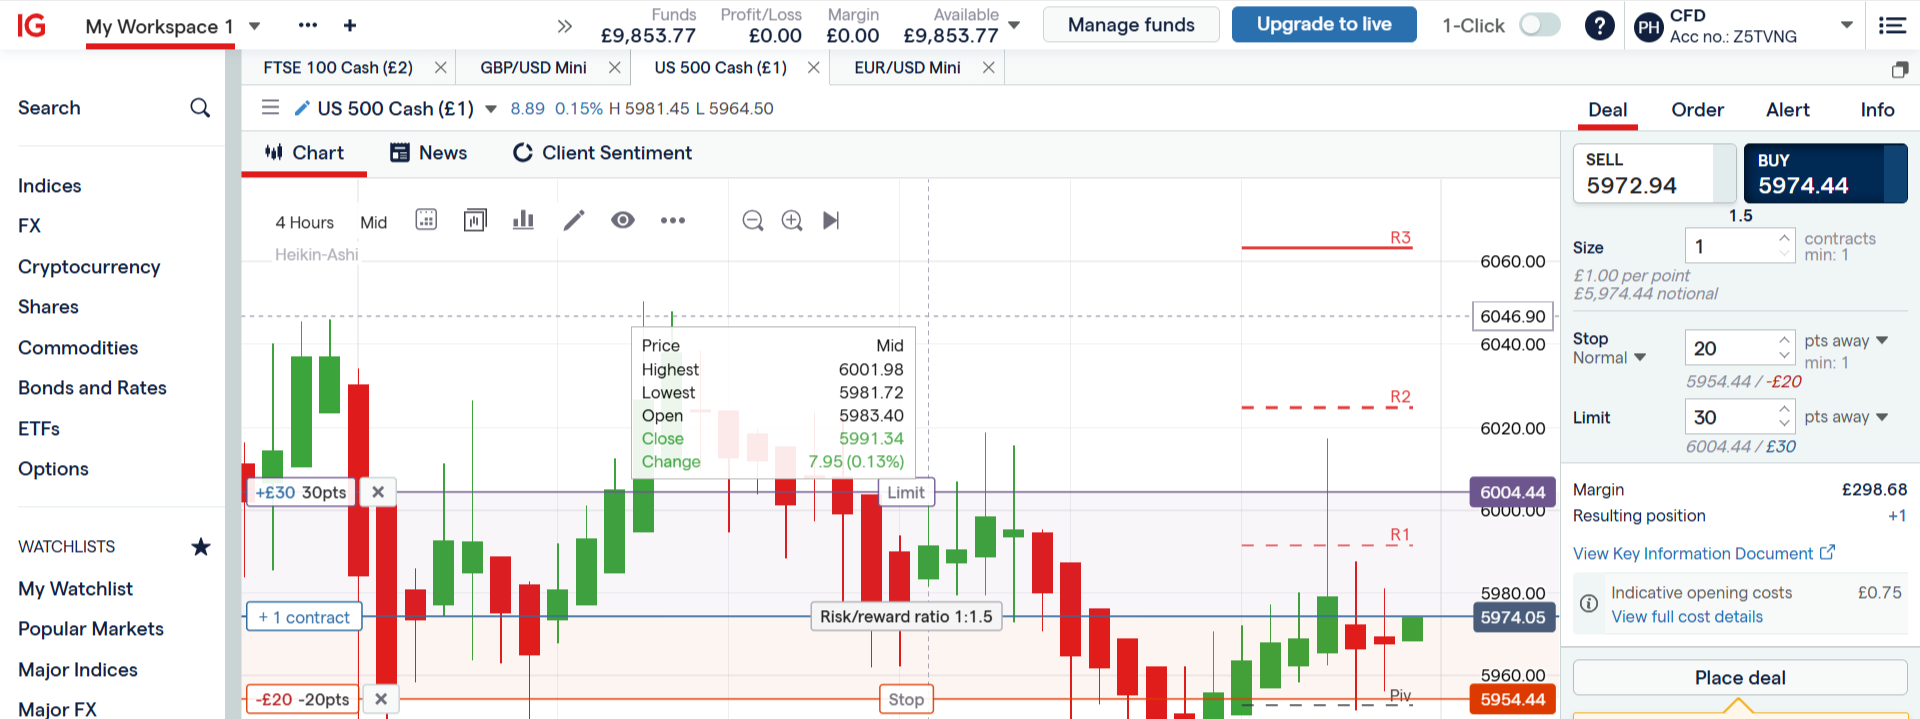The width and height of the screenshot is (1920, 719).
Task: Change the Mid price type
Action: pyautogui.click(x=373, y=222)
